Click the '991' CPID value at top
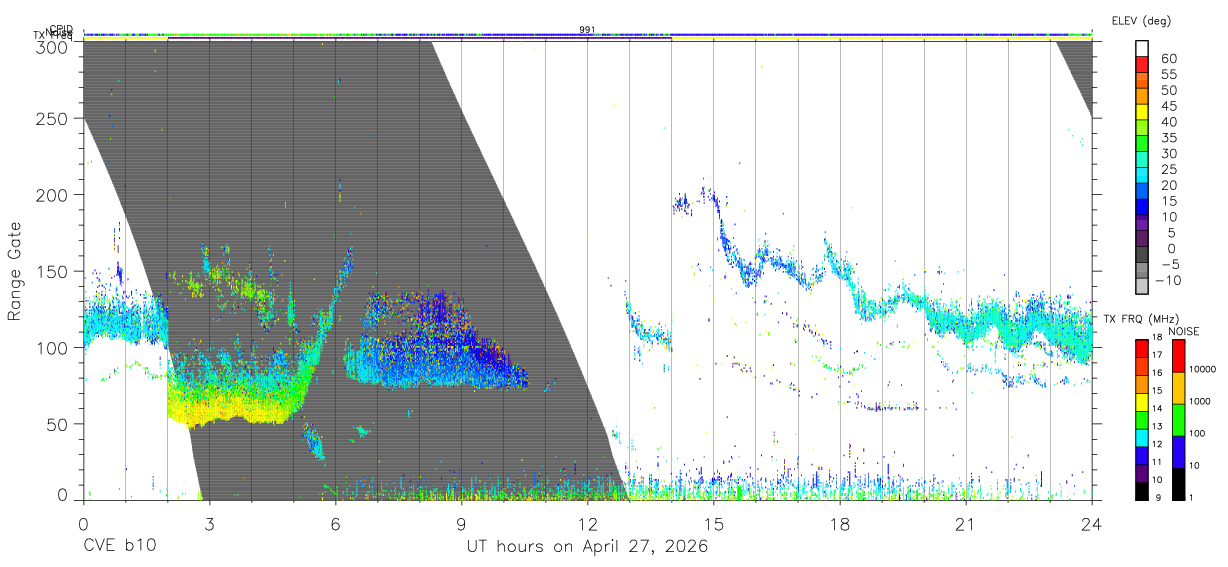 point(587,30)
